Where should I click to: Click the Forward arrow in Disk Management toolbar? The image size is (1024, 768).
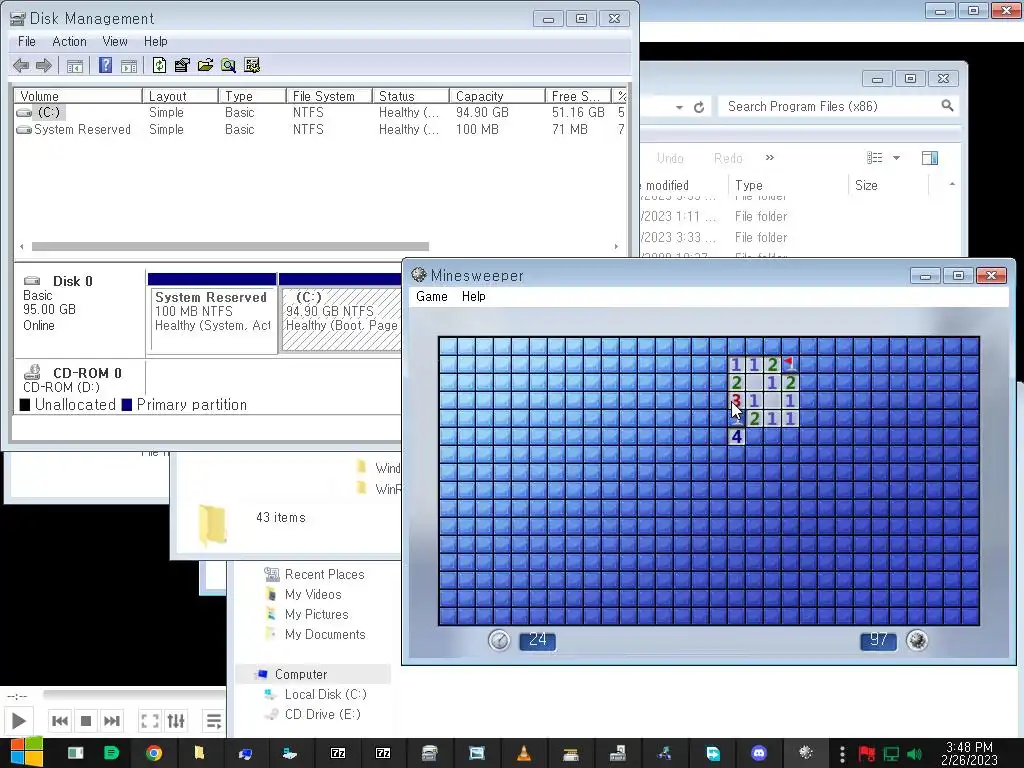[x=44, y=65]
